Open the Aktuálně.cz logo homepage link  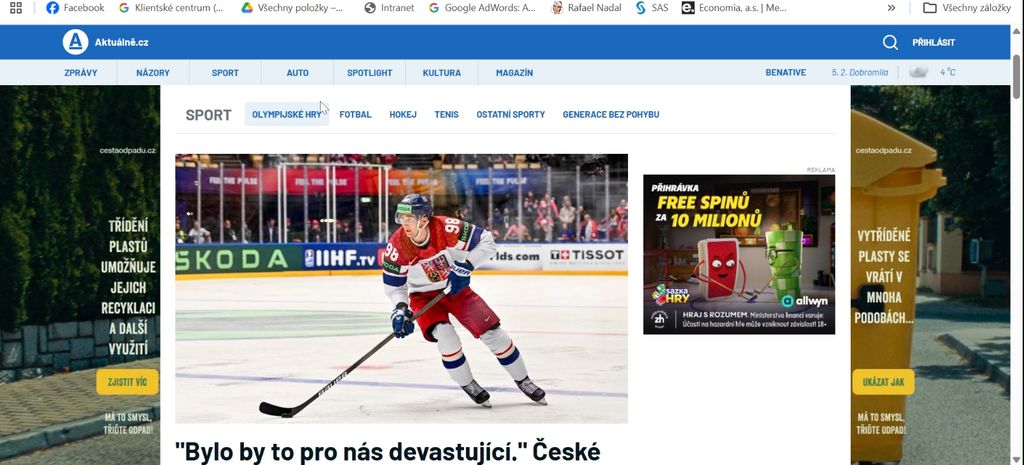tap(105, 42)
